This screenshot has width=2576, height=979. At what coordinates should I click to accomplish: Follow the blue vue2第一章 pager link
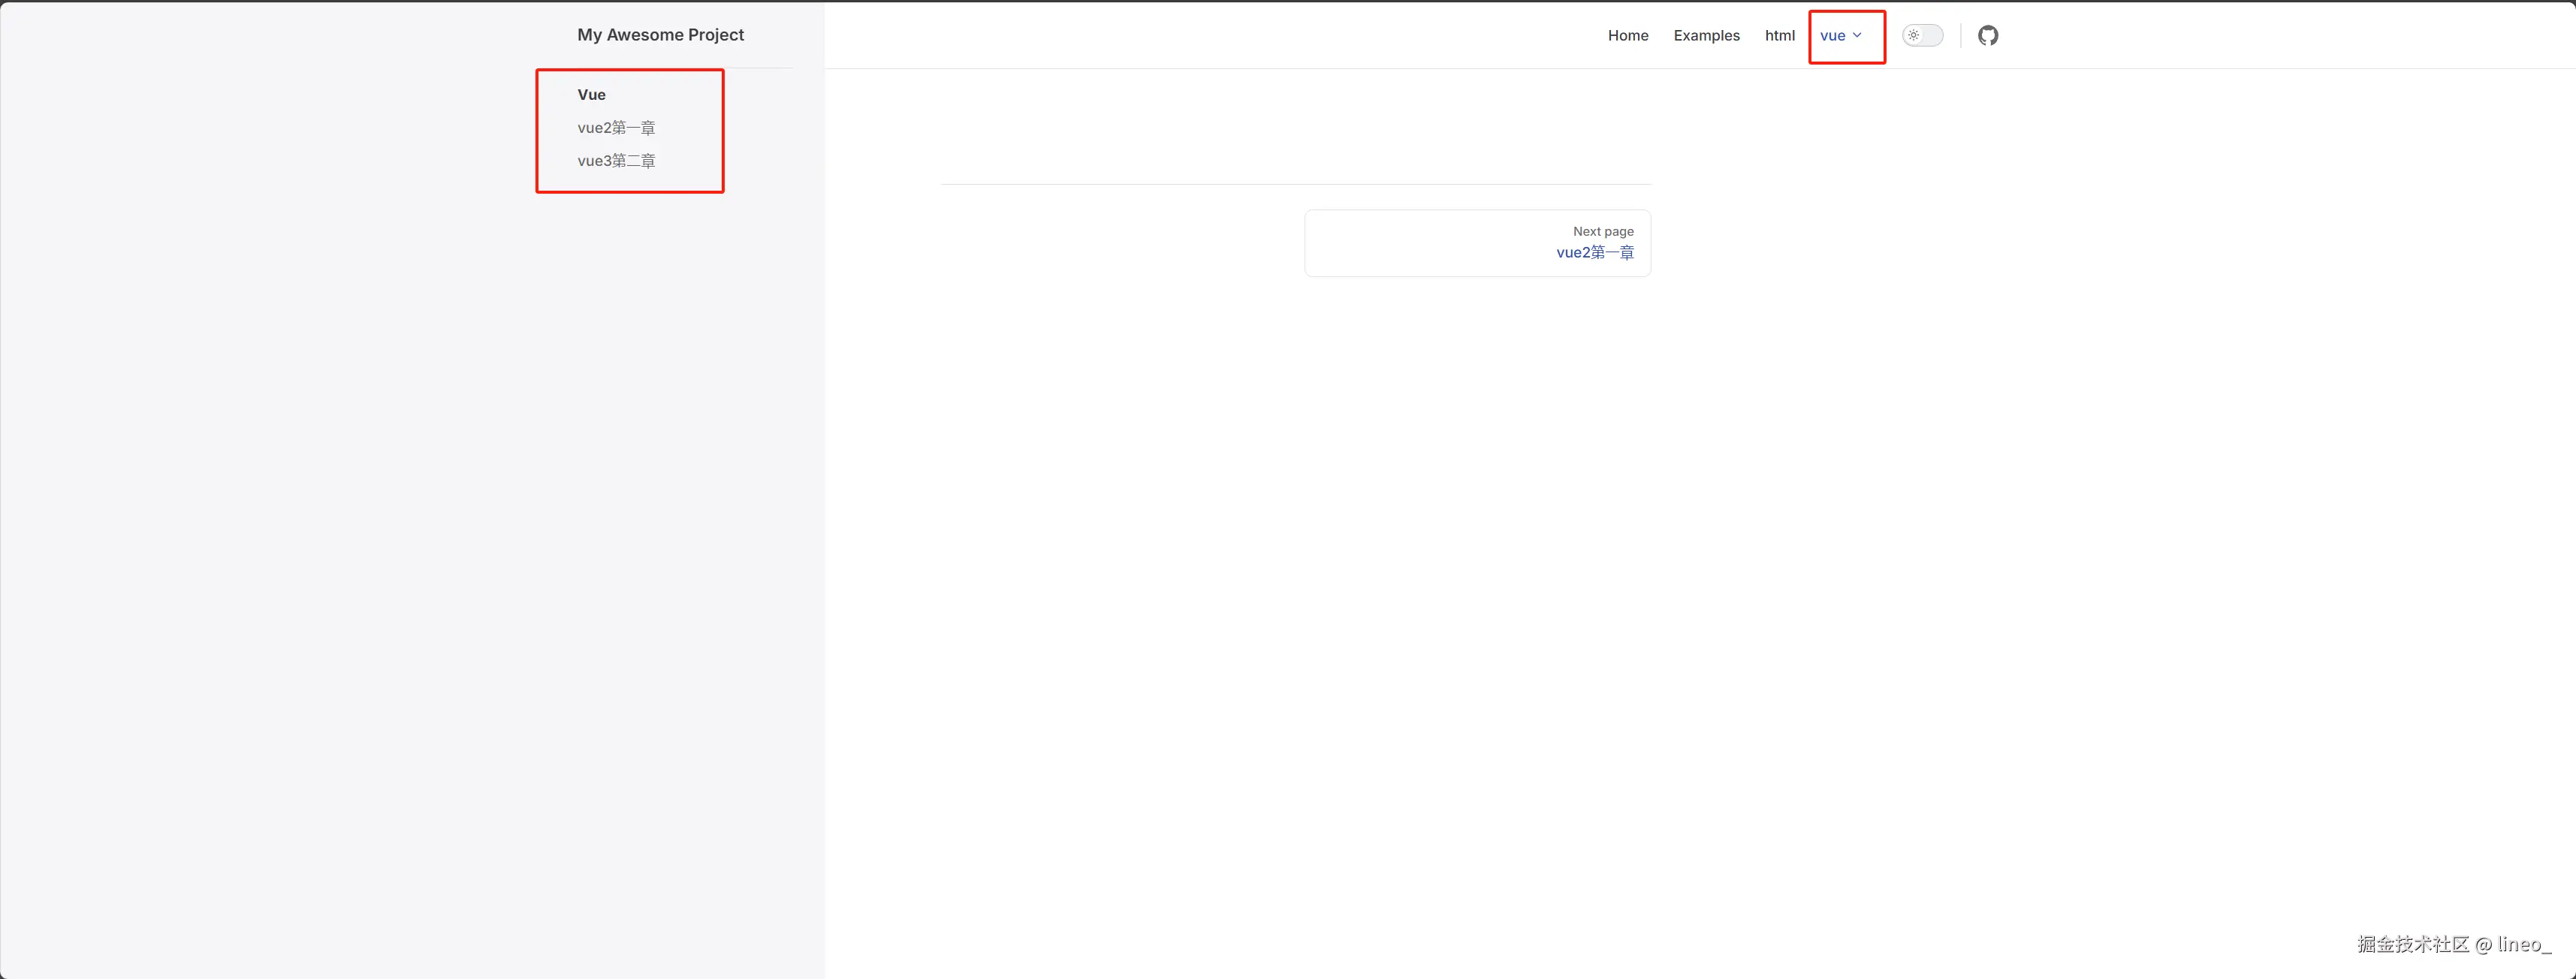(1595, 253)
